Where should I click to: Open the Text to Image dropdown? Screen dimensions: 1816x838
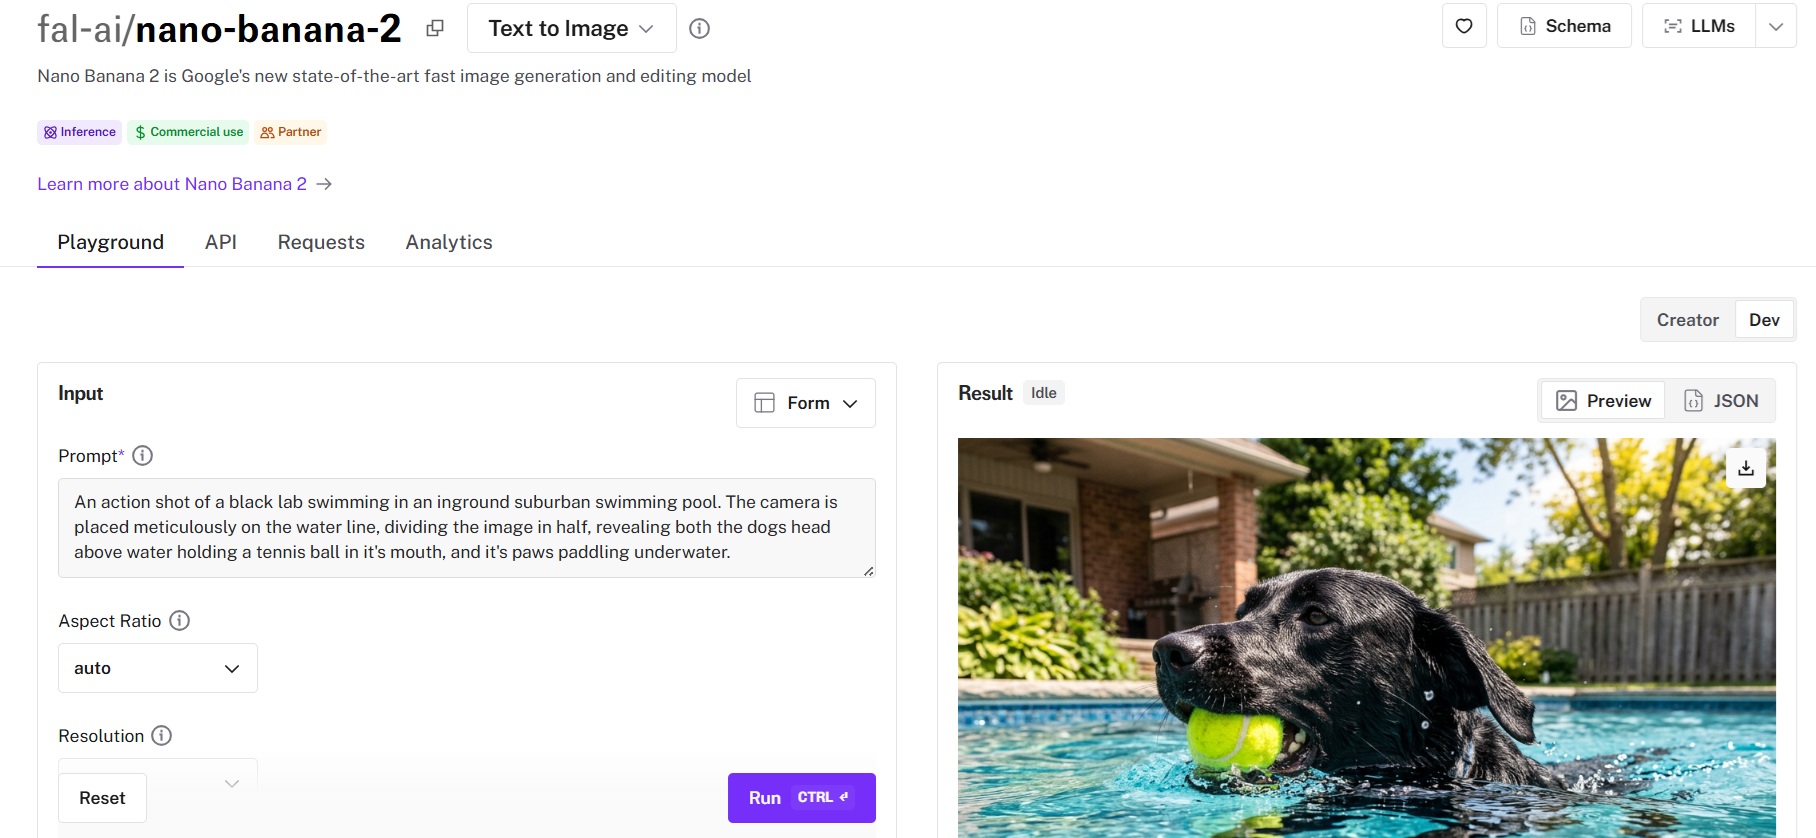(x=571, y=28)
